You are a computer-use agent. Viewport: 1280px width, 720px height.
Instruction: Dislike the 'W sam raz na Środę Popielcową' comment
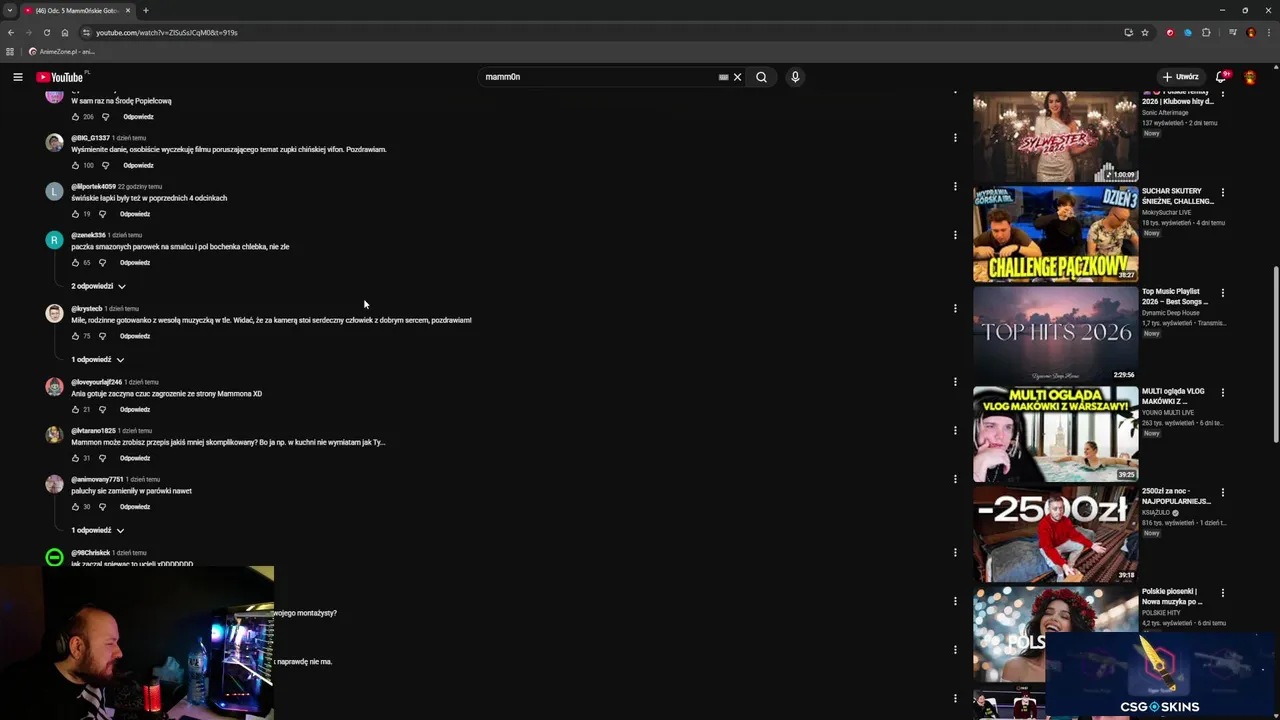pos(105,117)
